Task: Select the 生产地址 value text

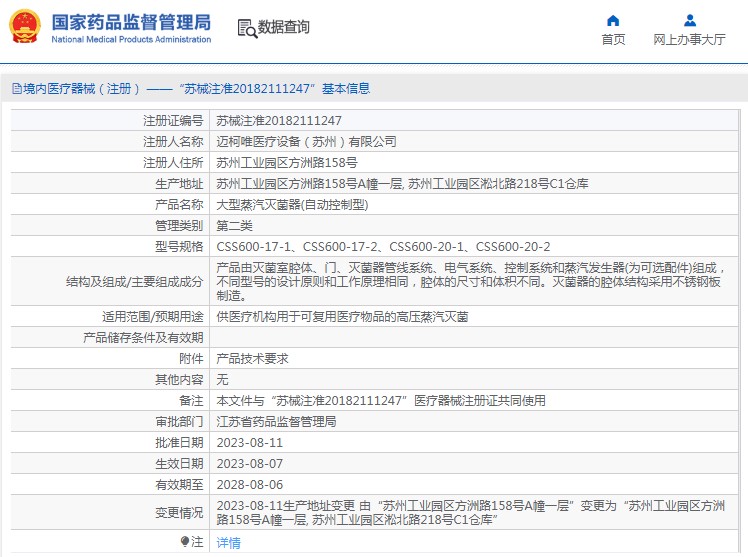Action: 402,184
